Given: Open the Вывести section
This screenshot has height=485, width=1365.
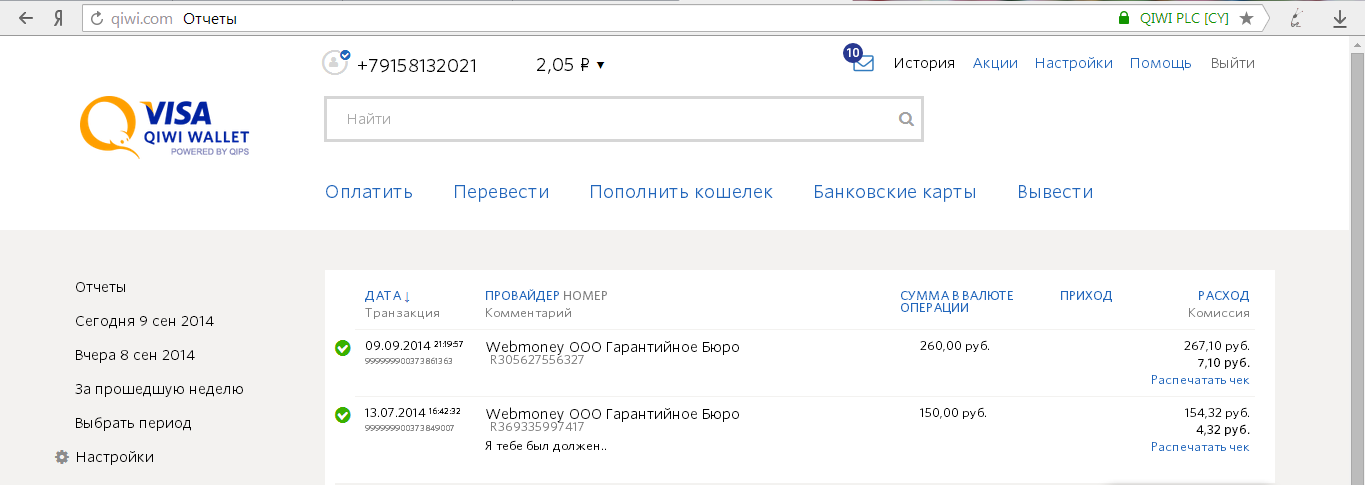Looking at the screenshot, I should 1055,192.
